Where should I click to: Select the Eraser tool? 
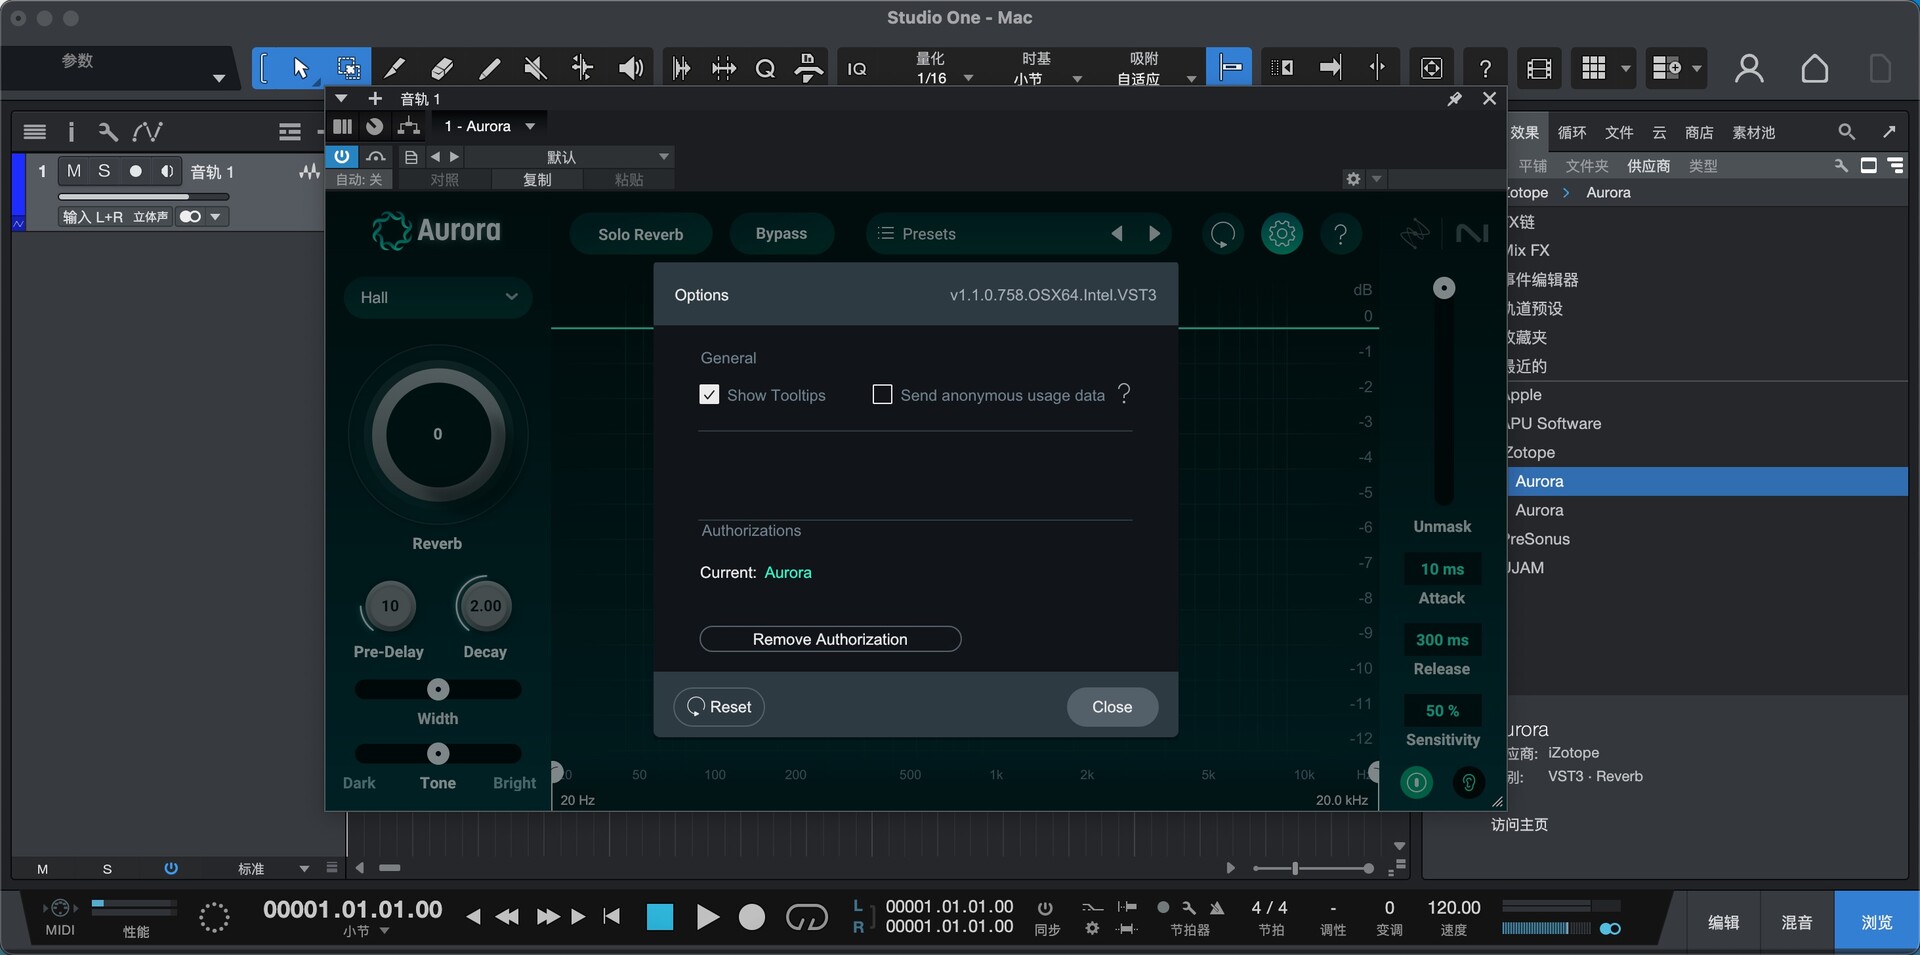point(441,68)
